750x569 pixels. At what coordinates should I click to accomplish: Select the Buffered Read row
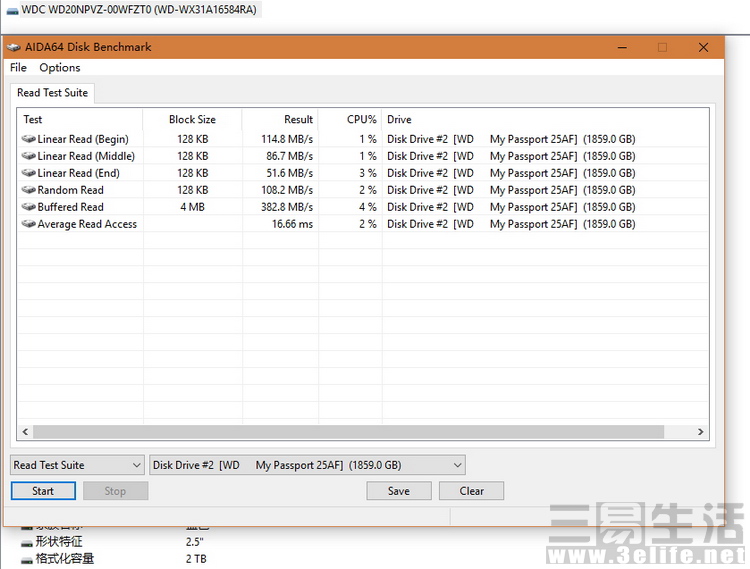coord(363,207)
